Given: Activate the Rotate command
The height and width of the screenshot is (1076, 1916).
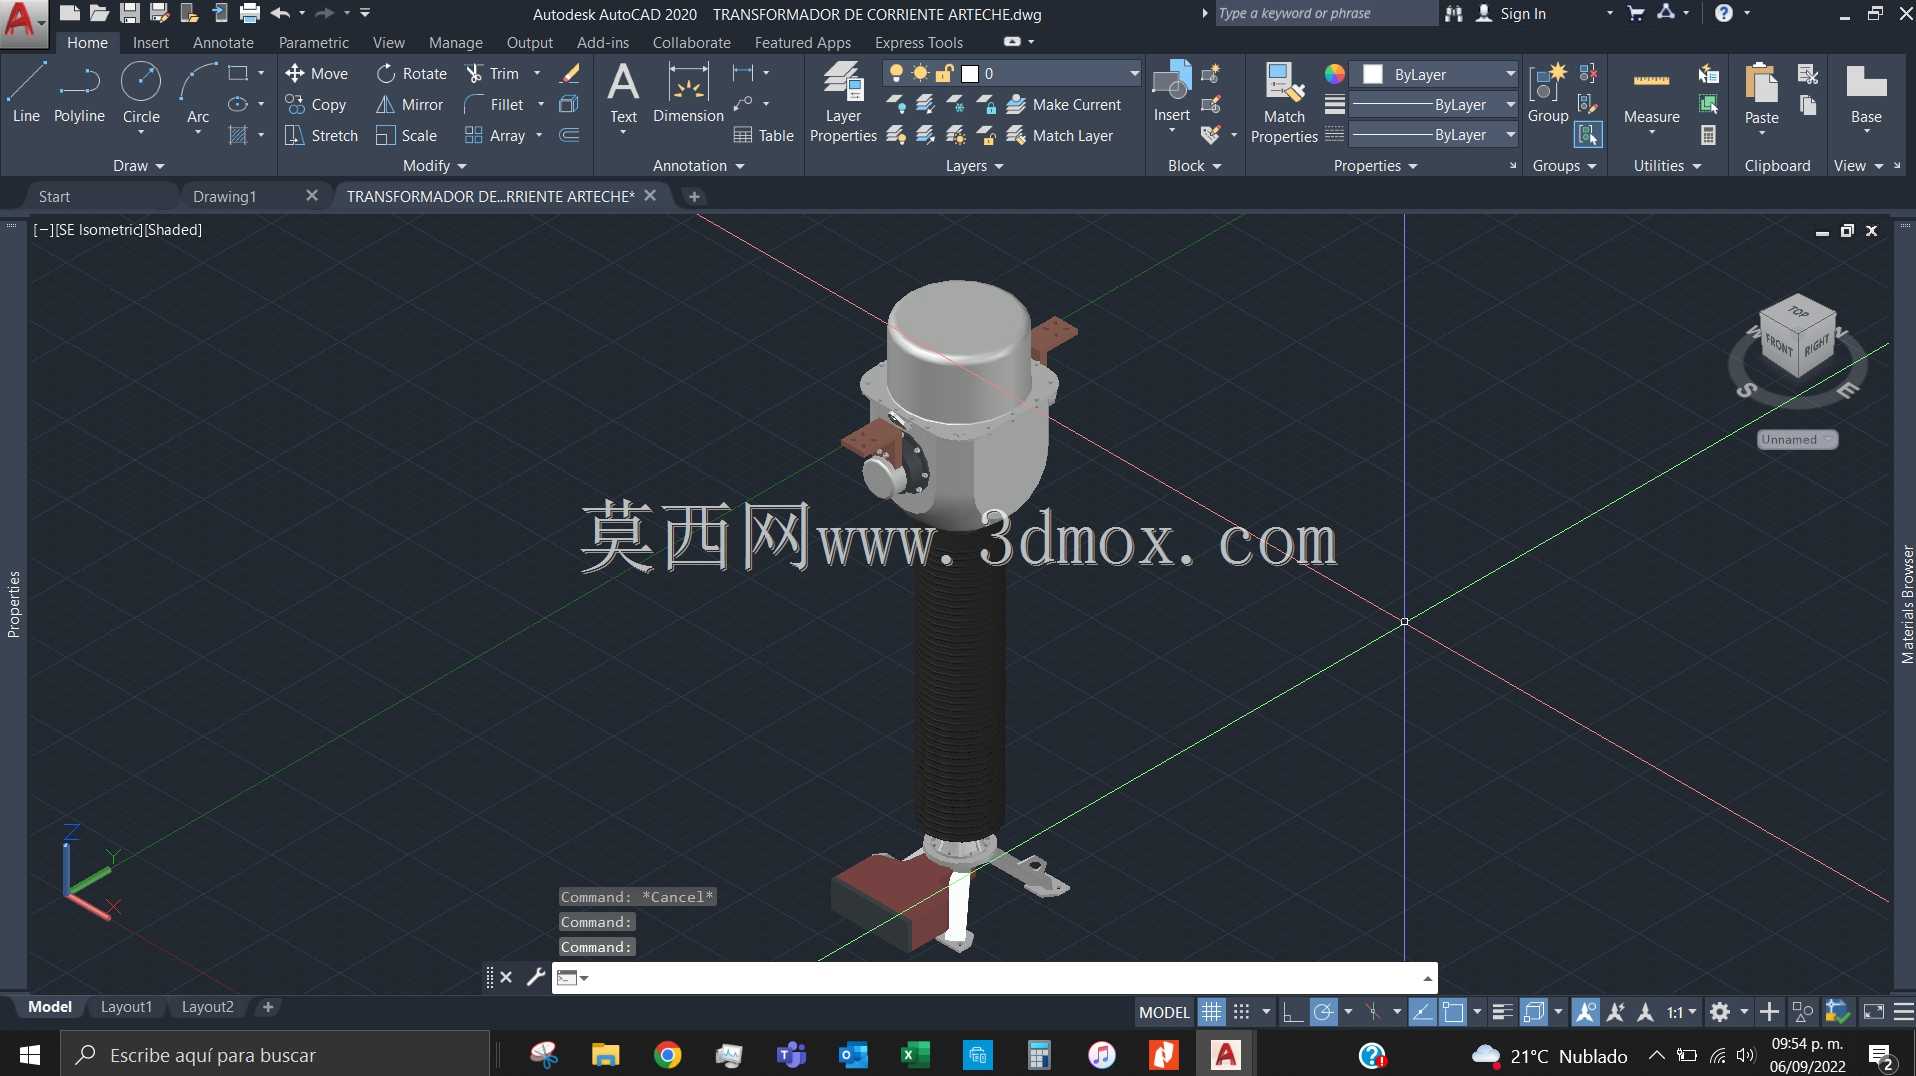Looking at the screenshot, I should (411, 73).
